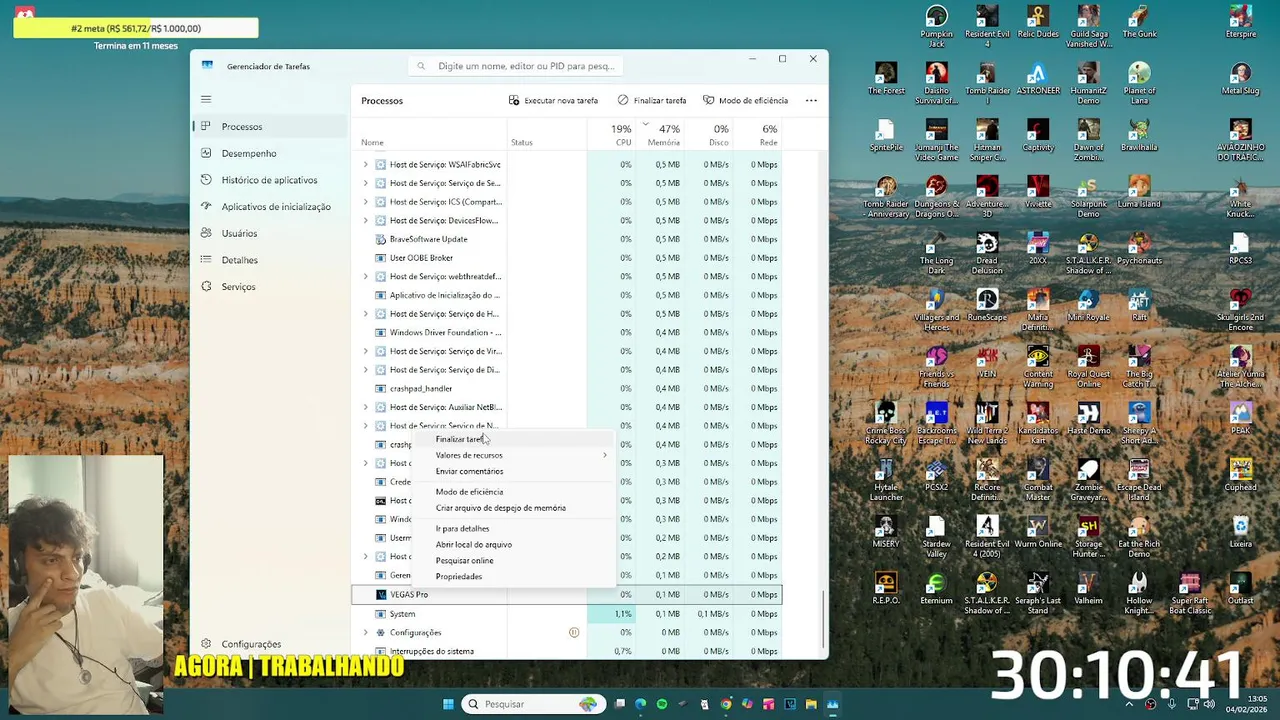Sort processes by the Memória column

tap(662, 134)
